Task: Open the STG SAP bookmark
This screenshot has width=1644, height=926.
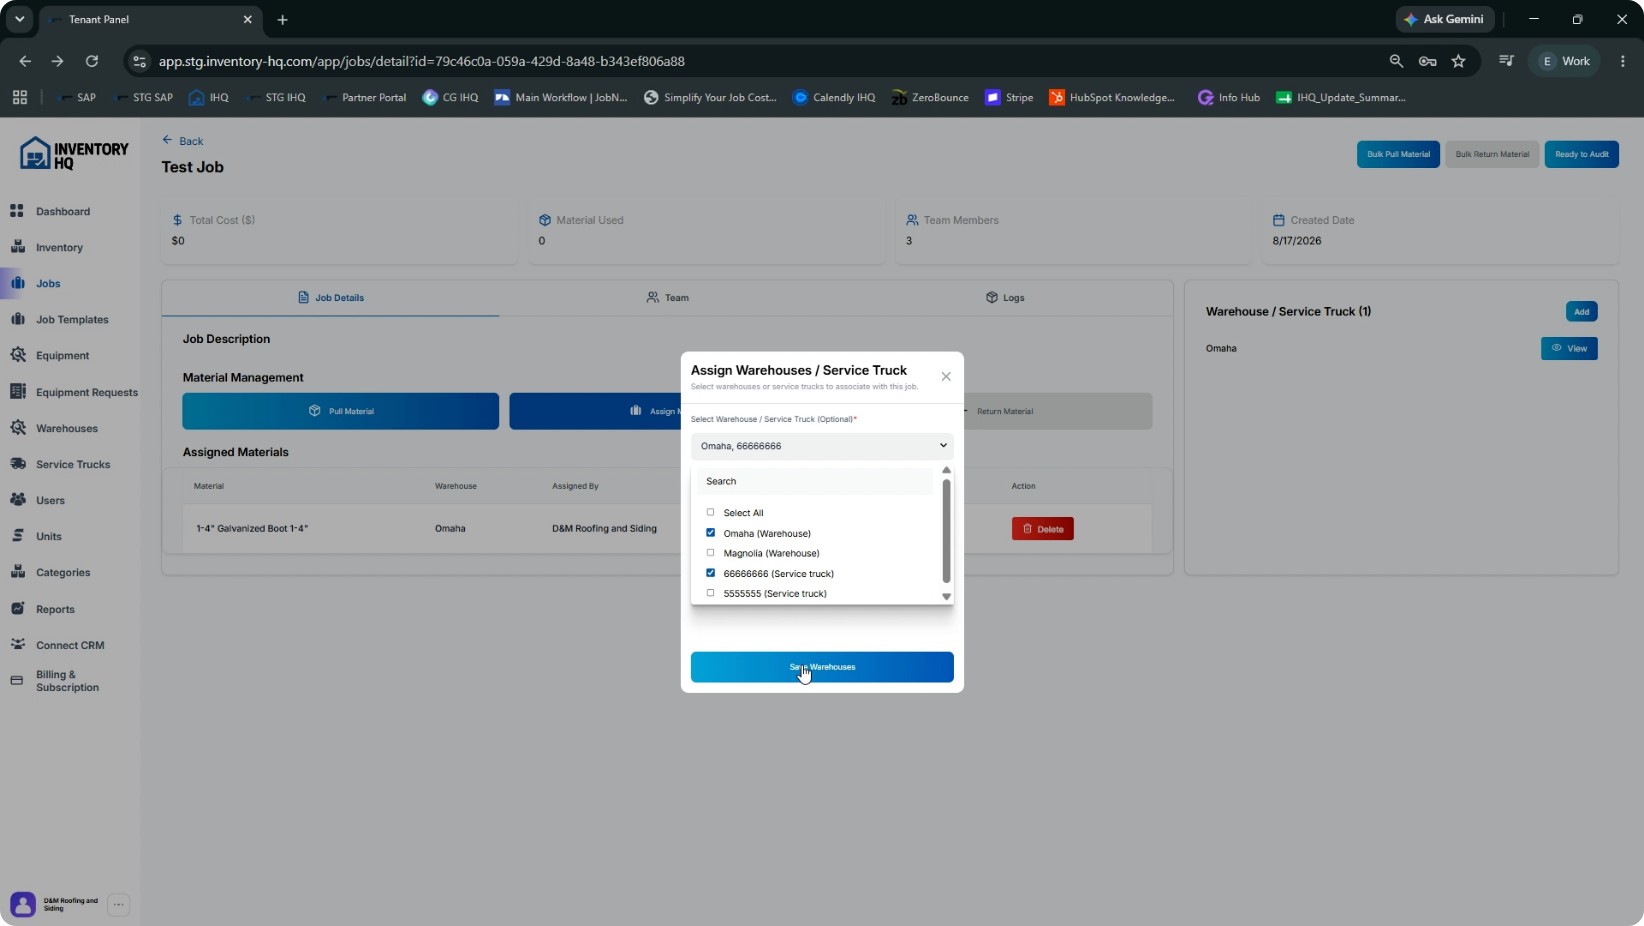Action: tap(143, 97)
